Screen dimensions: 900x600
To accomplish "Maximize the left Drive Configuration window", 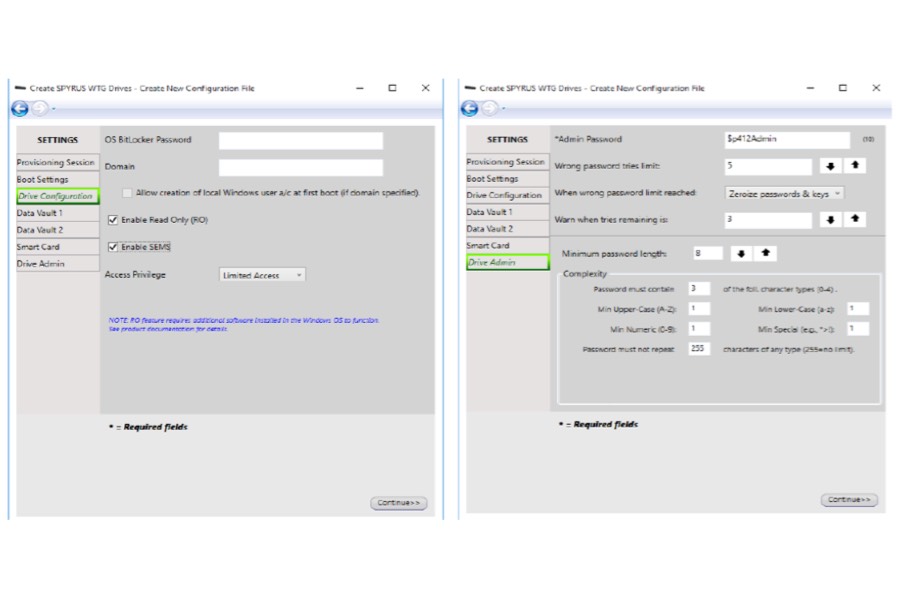I will tap(393, 88).
